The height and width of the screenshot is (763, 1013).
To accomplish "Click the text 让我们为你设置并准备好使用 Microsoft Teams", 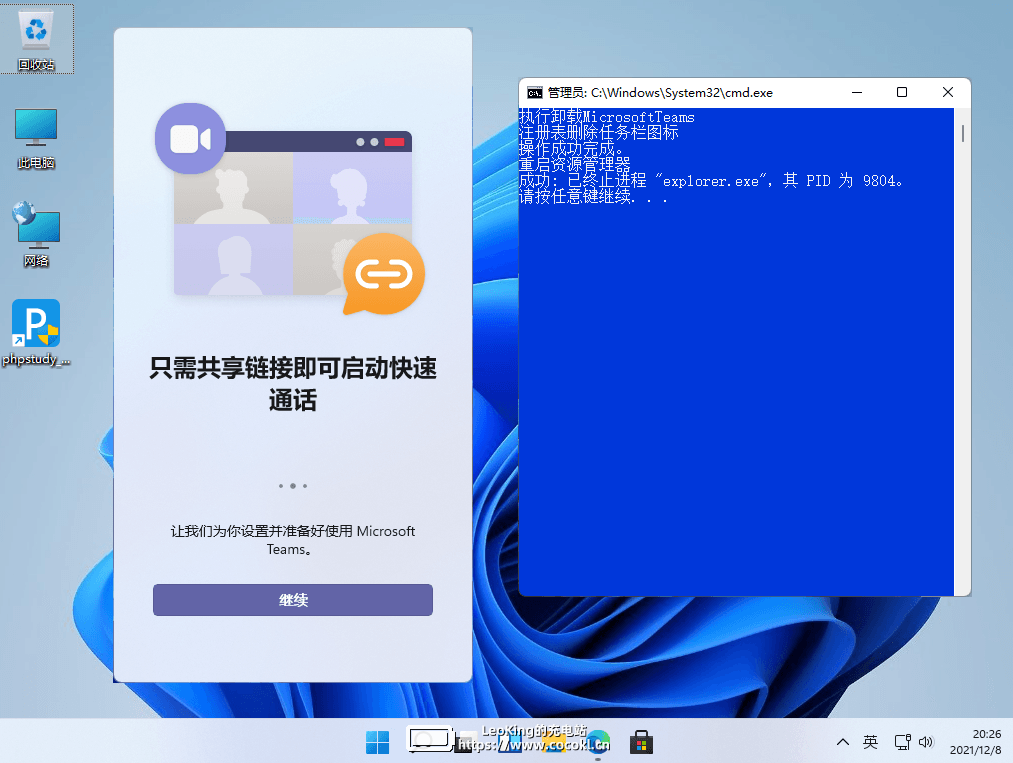I will [293, 540].
